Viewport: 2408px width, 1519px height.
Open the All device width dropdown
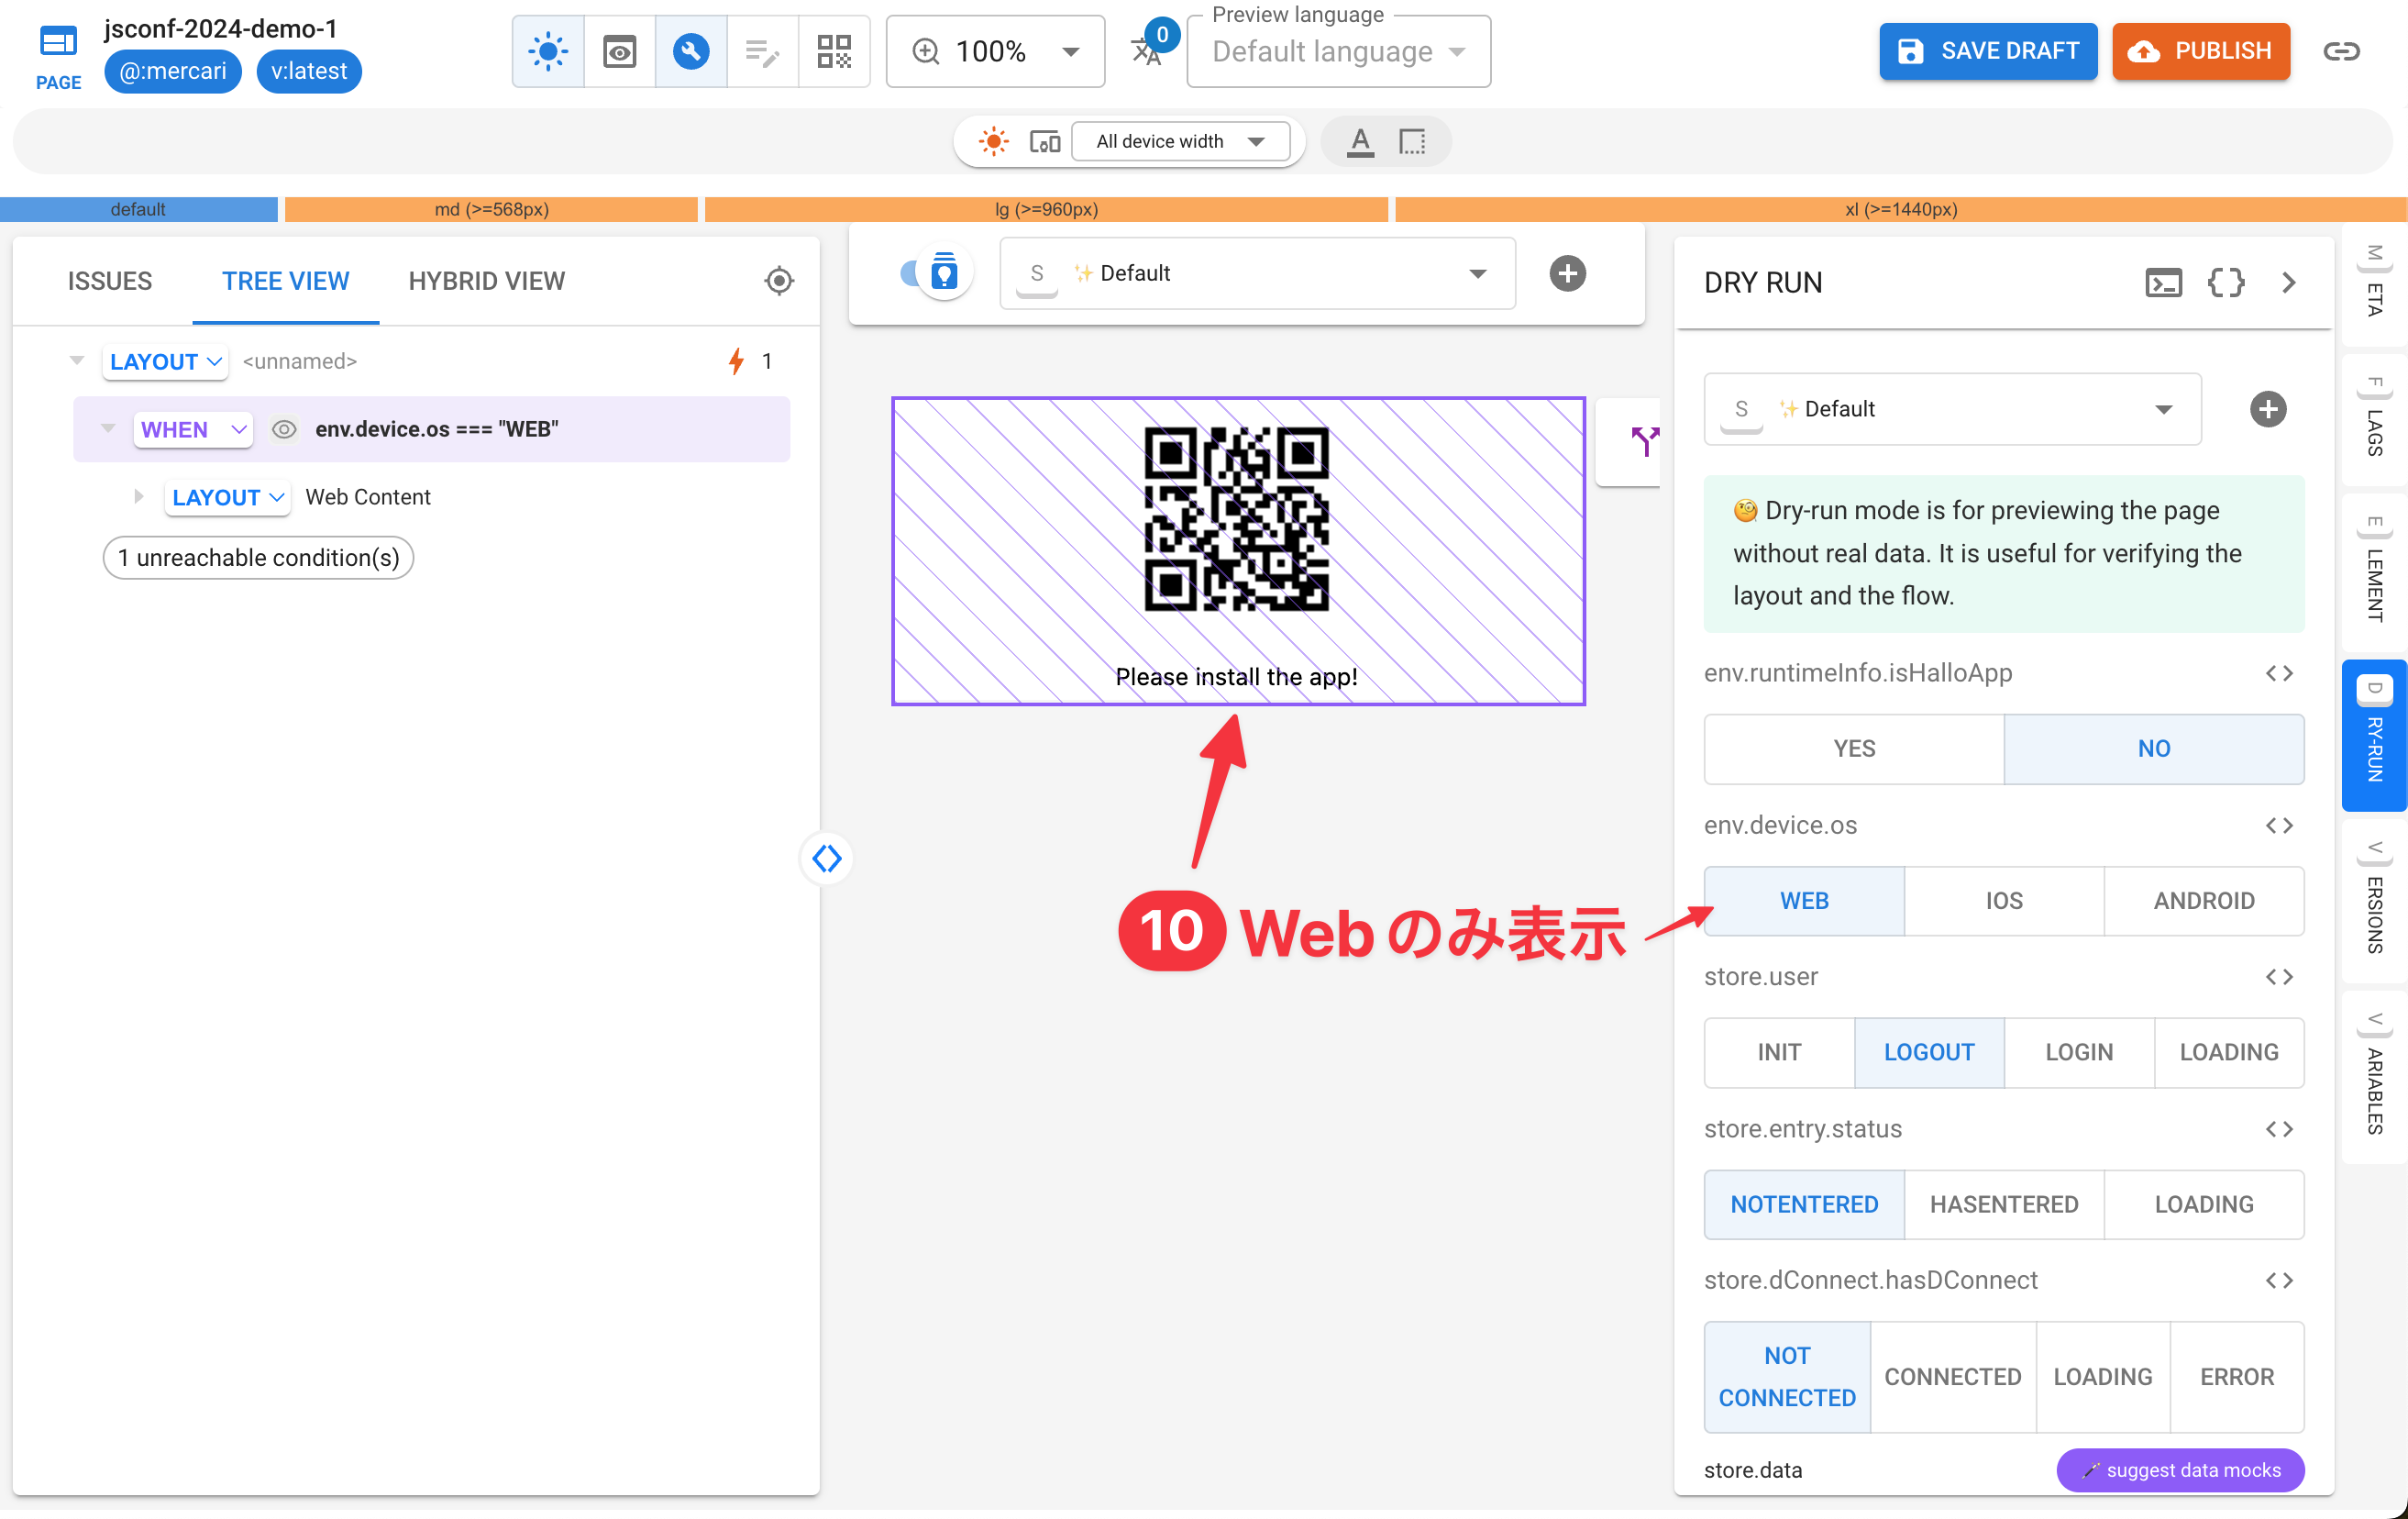1180,141
